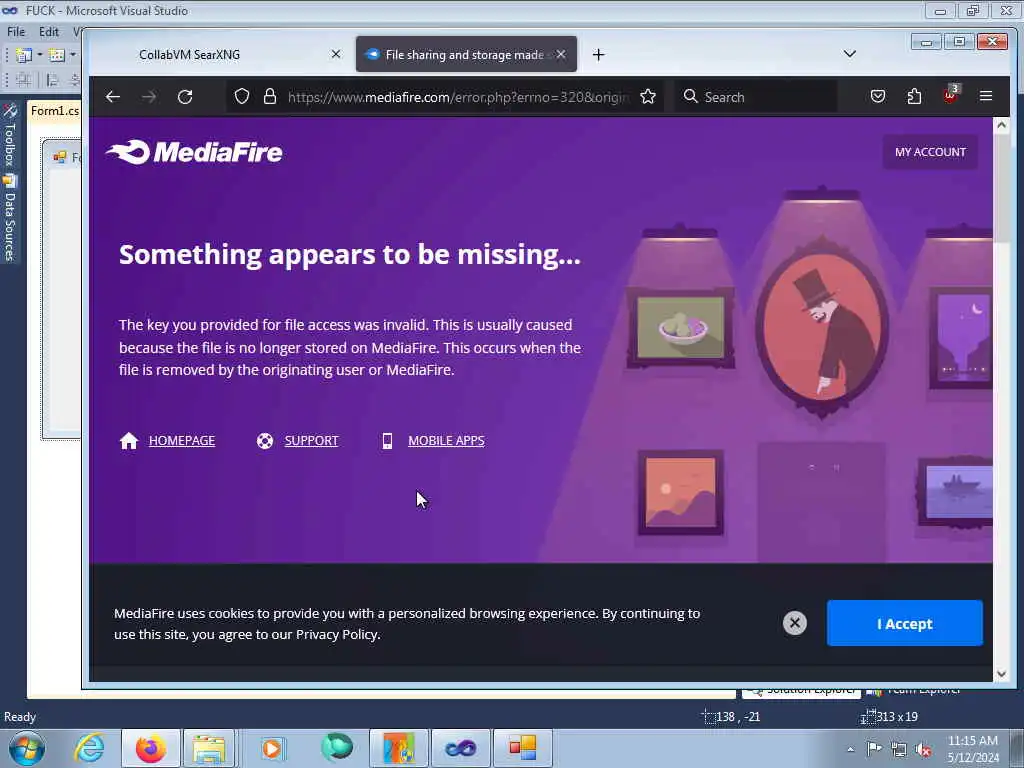Open the list all tabs dropdown
1024x768 pixels.
[850, 54]
